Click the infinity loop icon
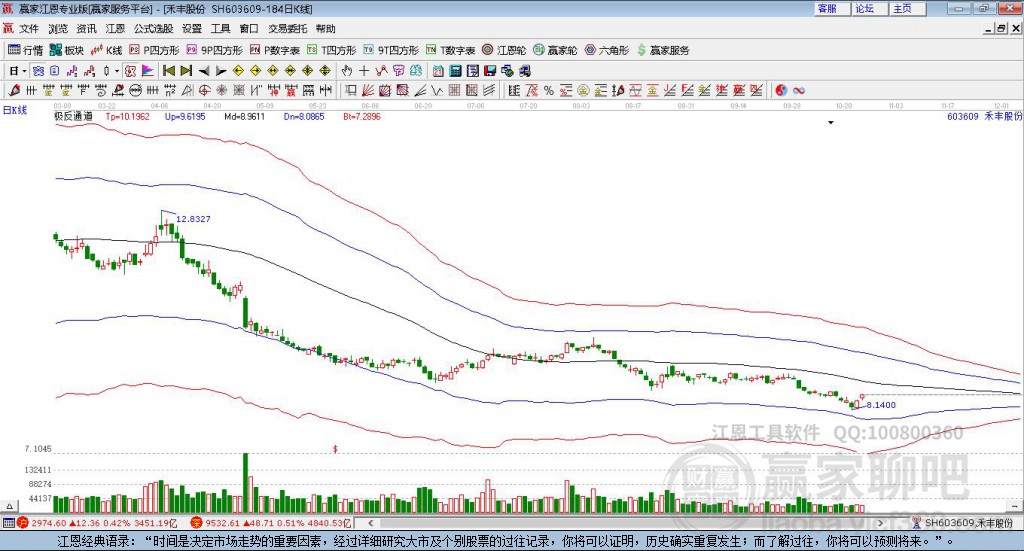Screen dimensions: 1024x551 coord(799,90)
